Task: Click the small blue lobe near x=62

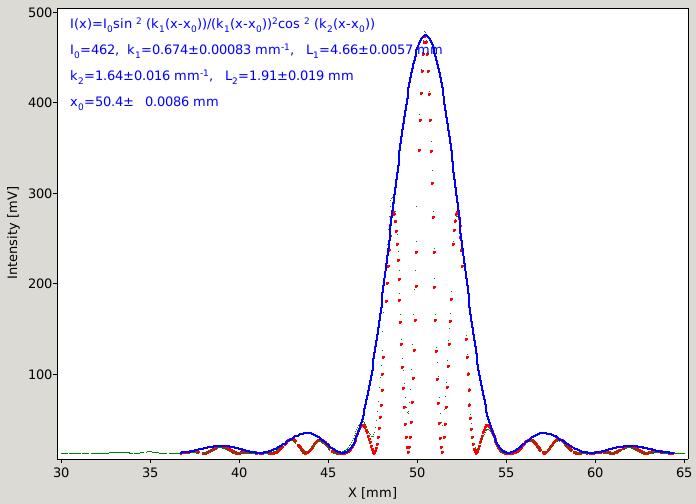Action: 630,446
